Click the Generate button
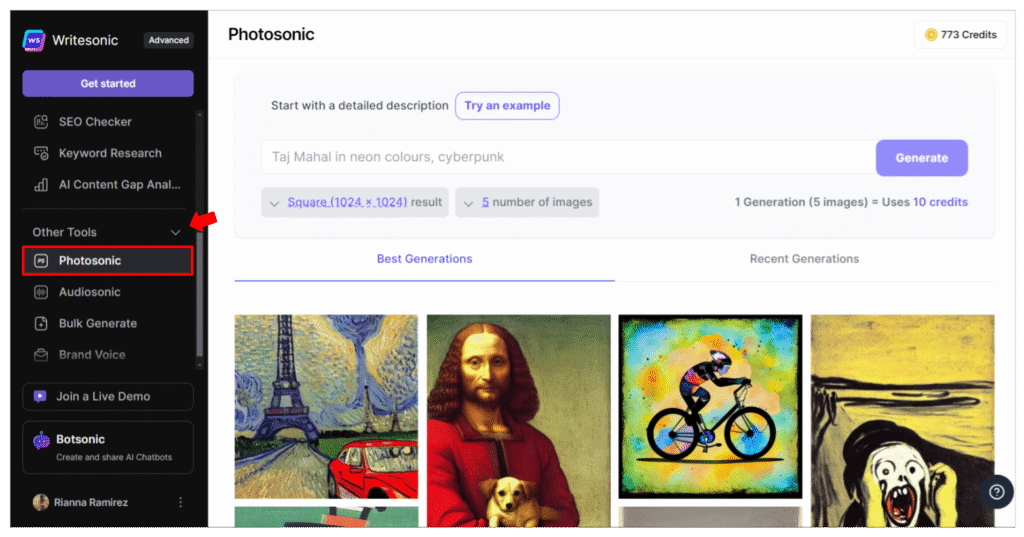 click(x=921, y=158)
